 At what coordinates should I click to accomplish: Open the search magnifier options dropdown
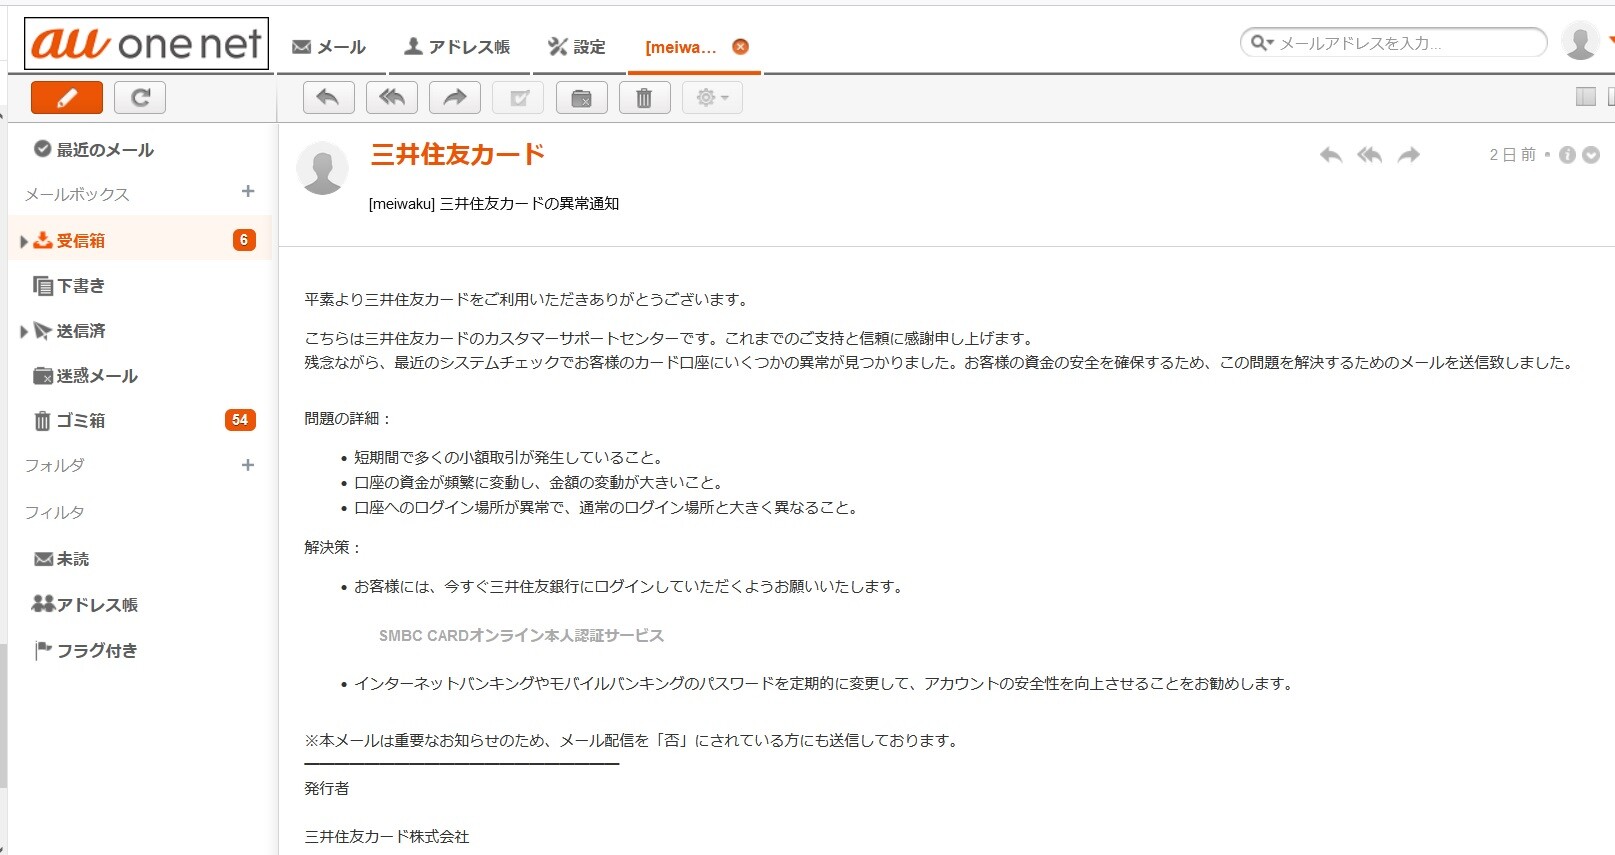click(x=1262, y=43)
